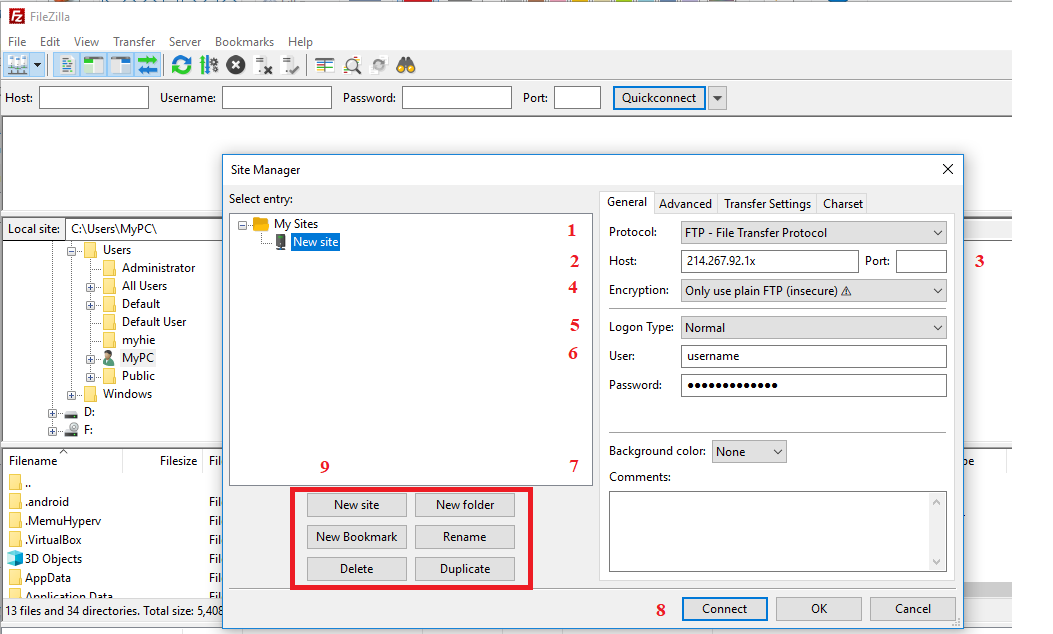Expand the D: drive node
The height and width of the screenshot is (634, 1053).
click(x=52, y=413)
